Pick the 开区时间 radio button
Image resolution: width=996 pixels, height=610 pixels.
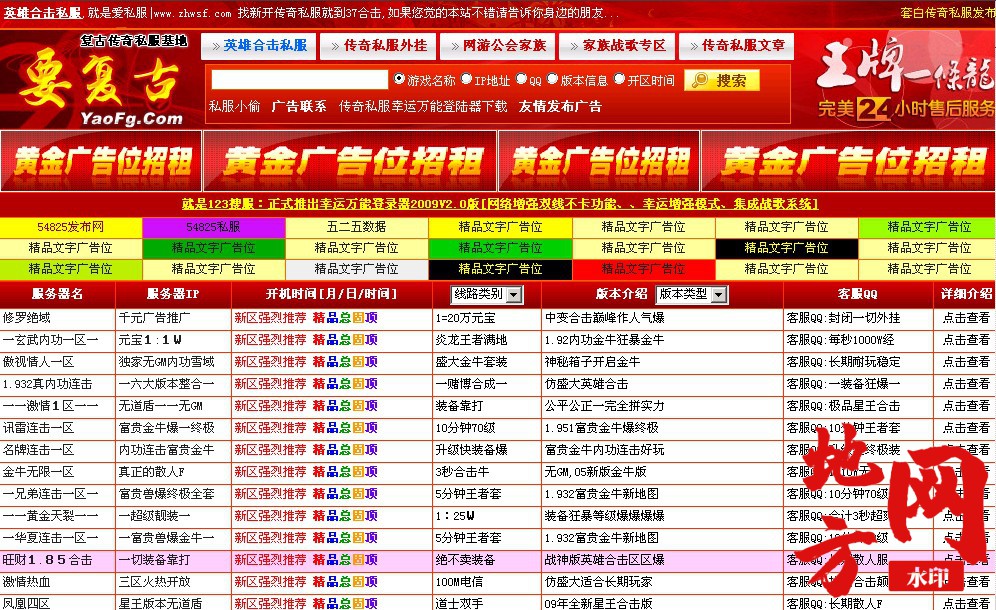tap(620, 79)
